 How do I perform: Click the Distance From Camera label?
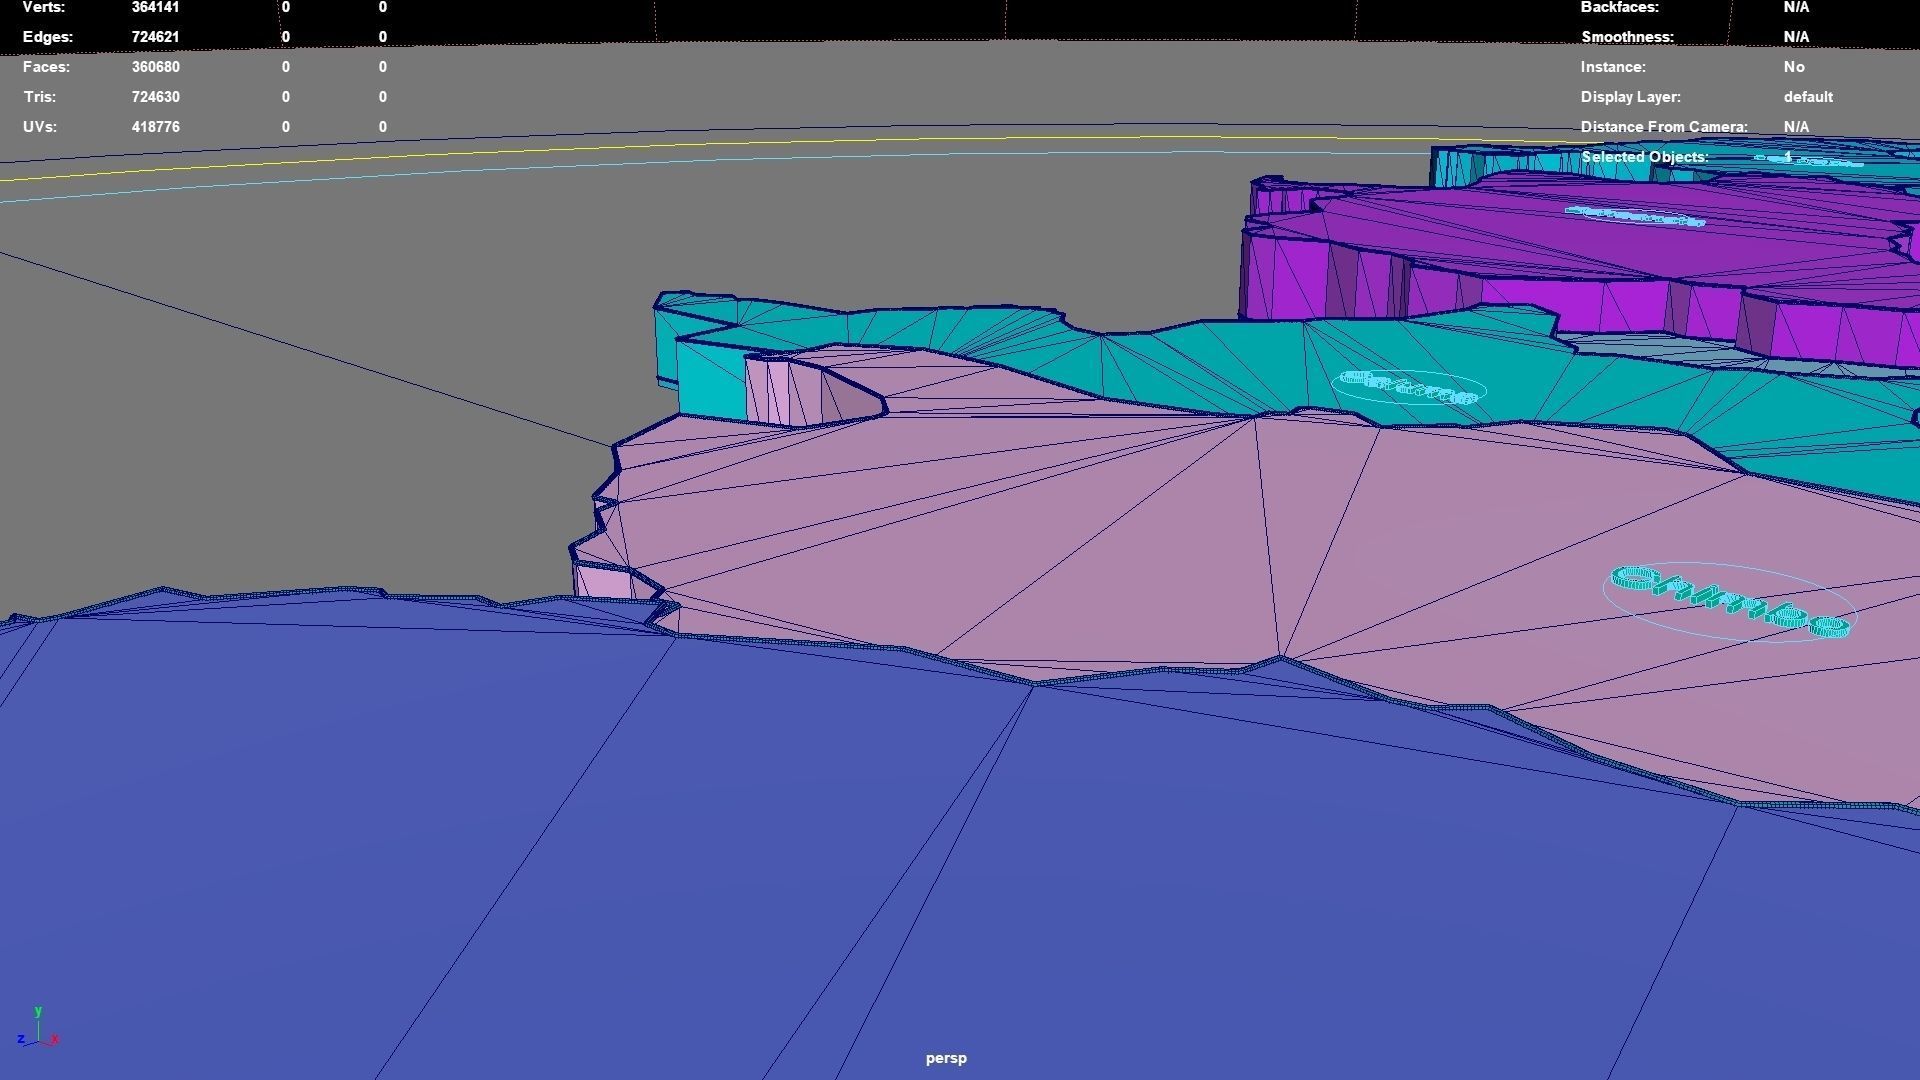point(1663,127)
